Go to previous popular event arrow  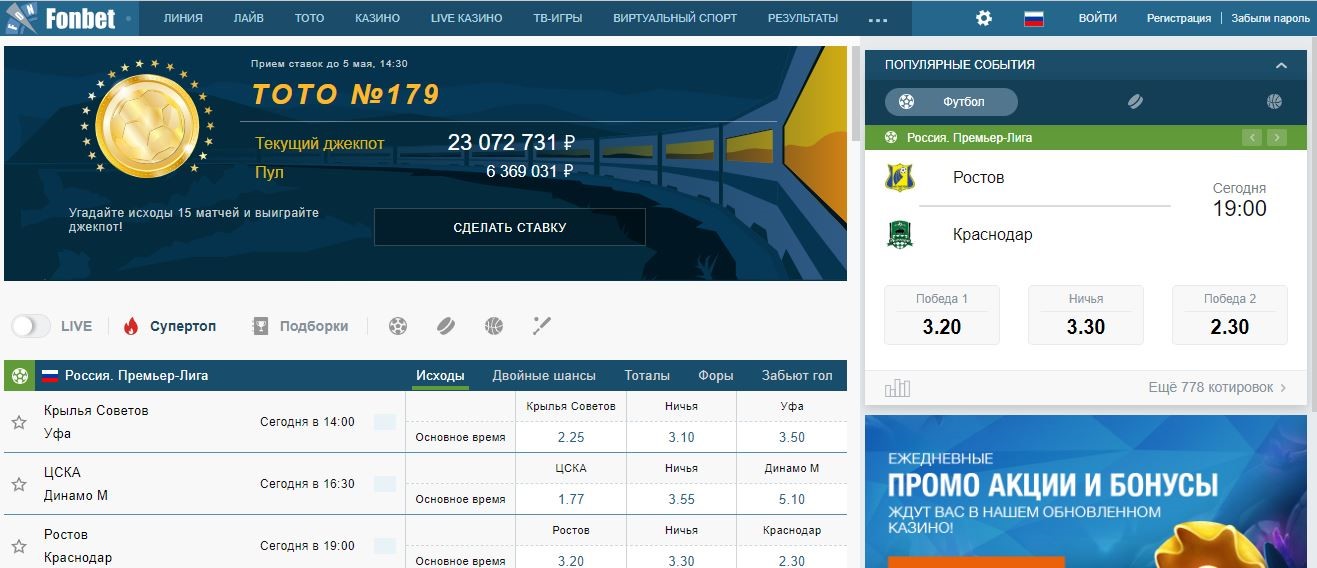(1251, 137)
